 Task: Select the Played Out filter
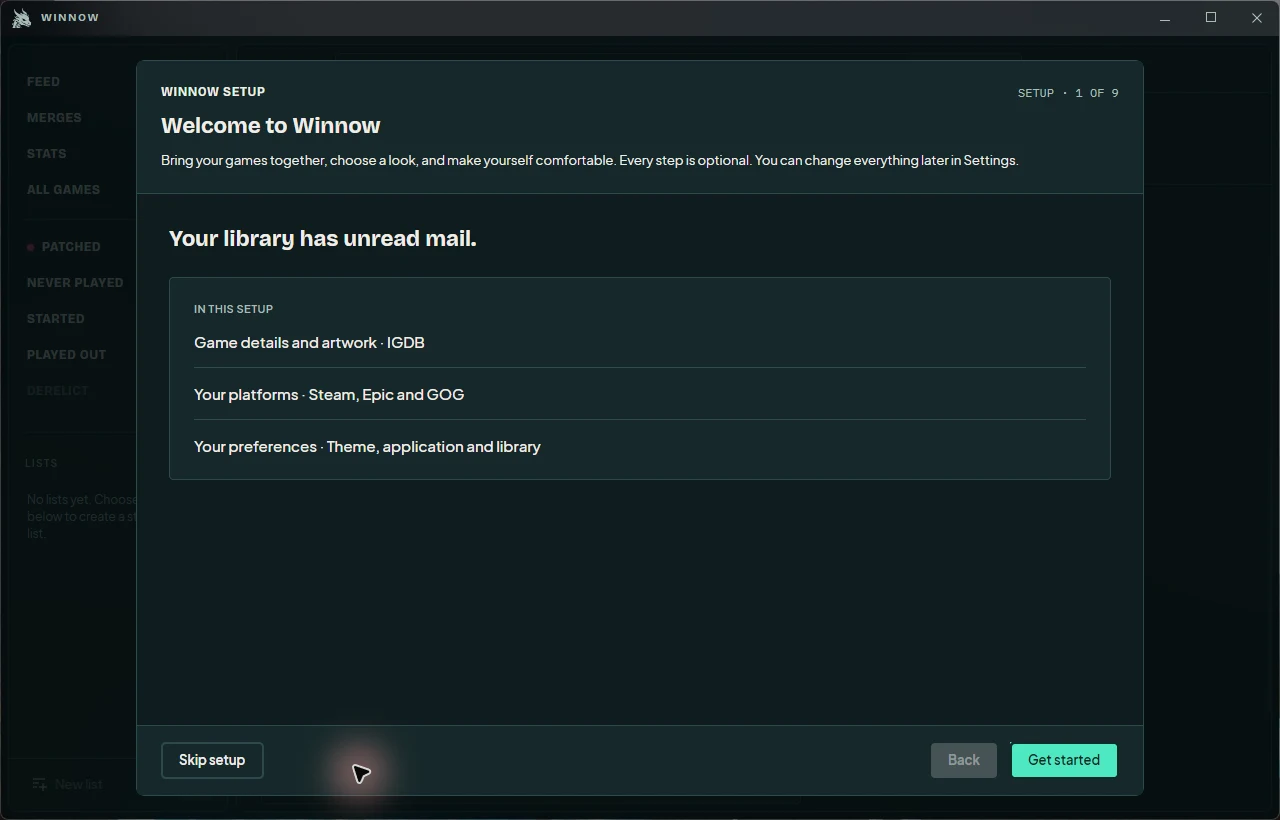pos(66,355)
